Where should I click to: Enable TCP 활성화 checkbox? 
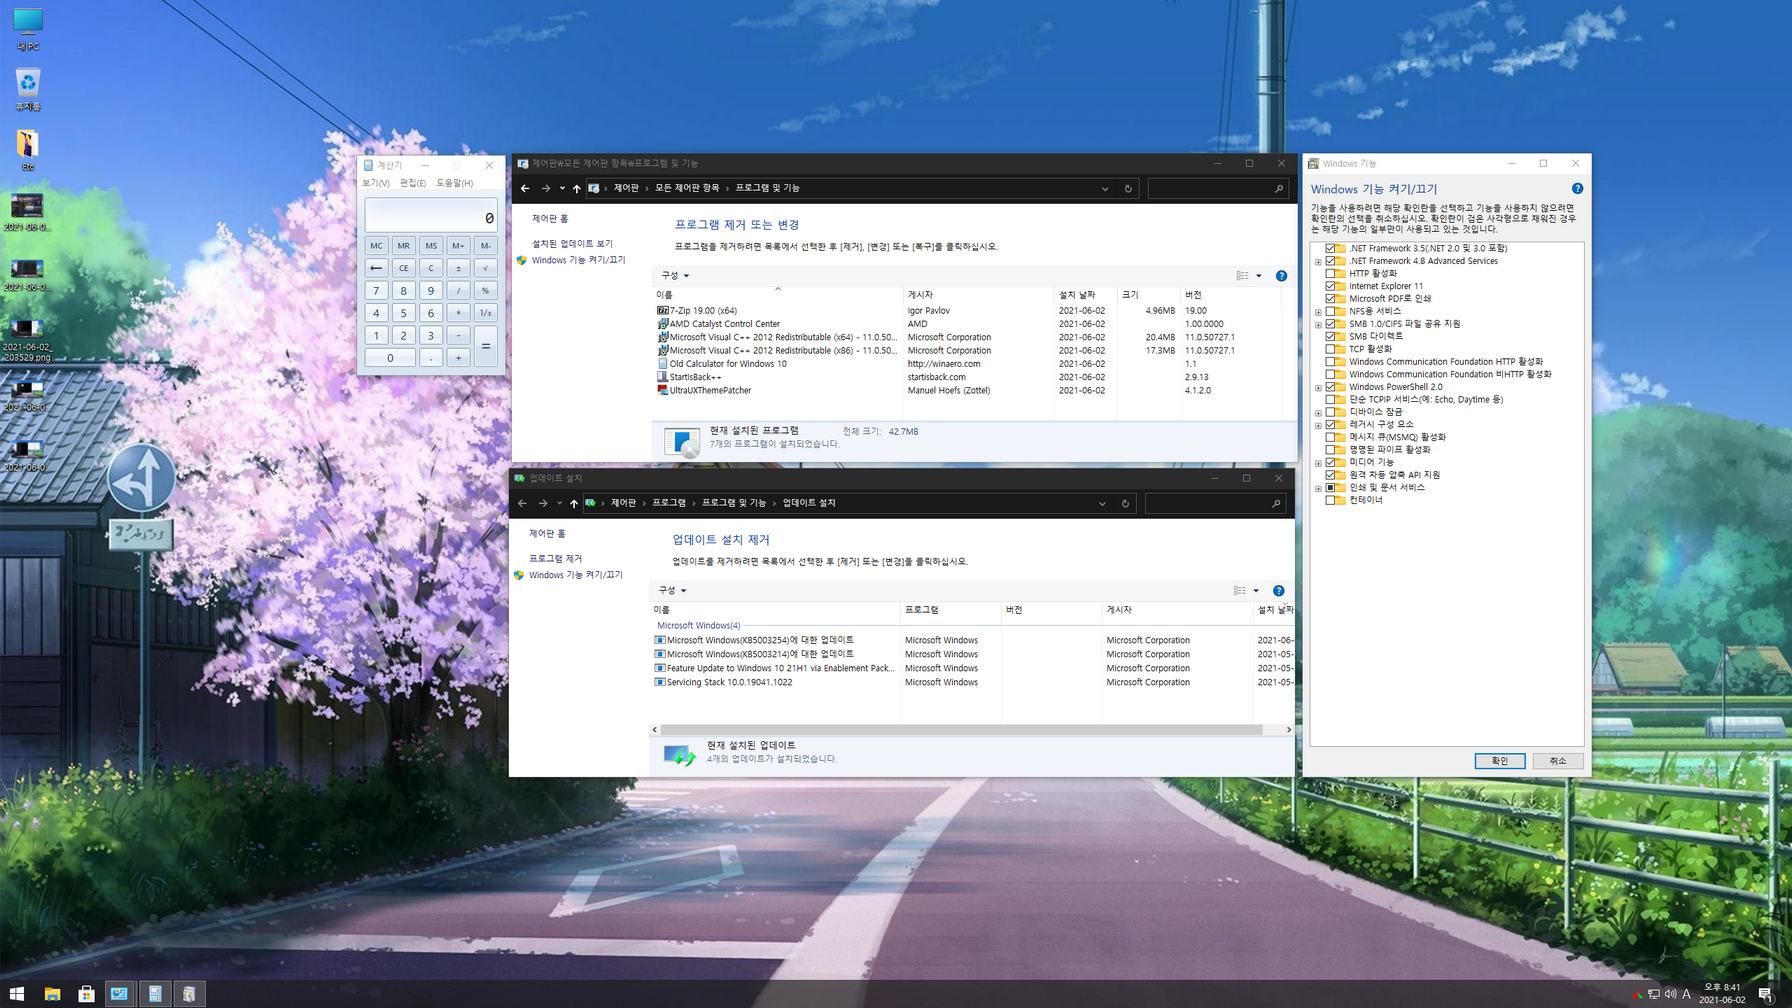(1330, 349)
